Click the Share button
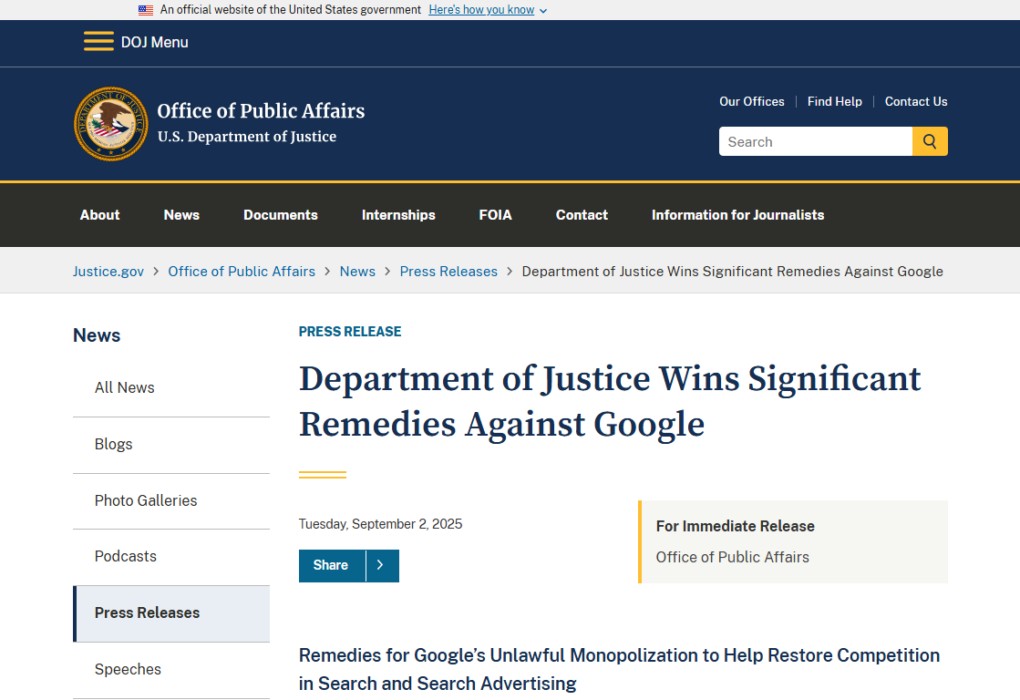Screen dimensions: 1020x700 point(332,565)
